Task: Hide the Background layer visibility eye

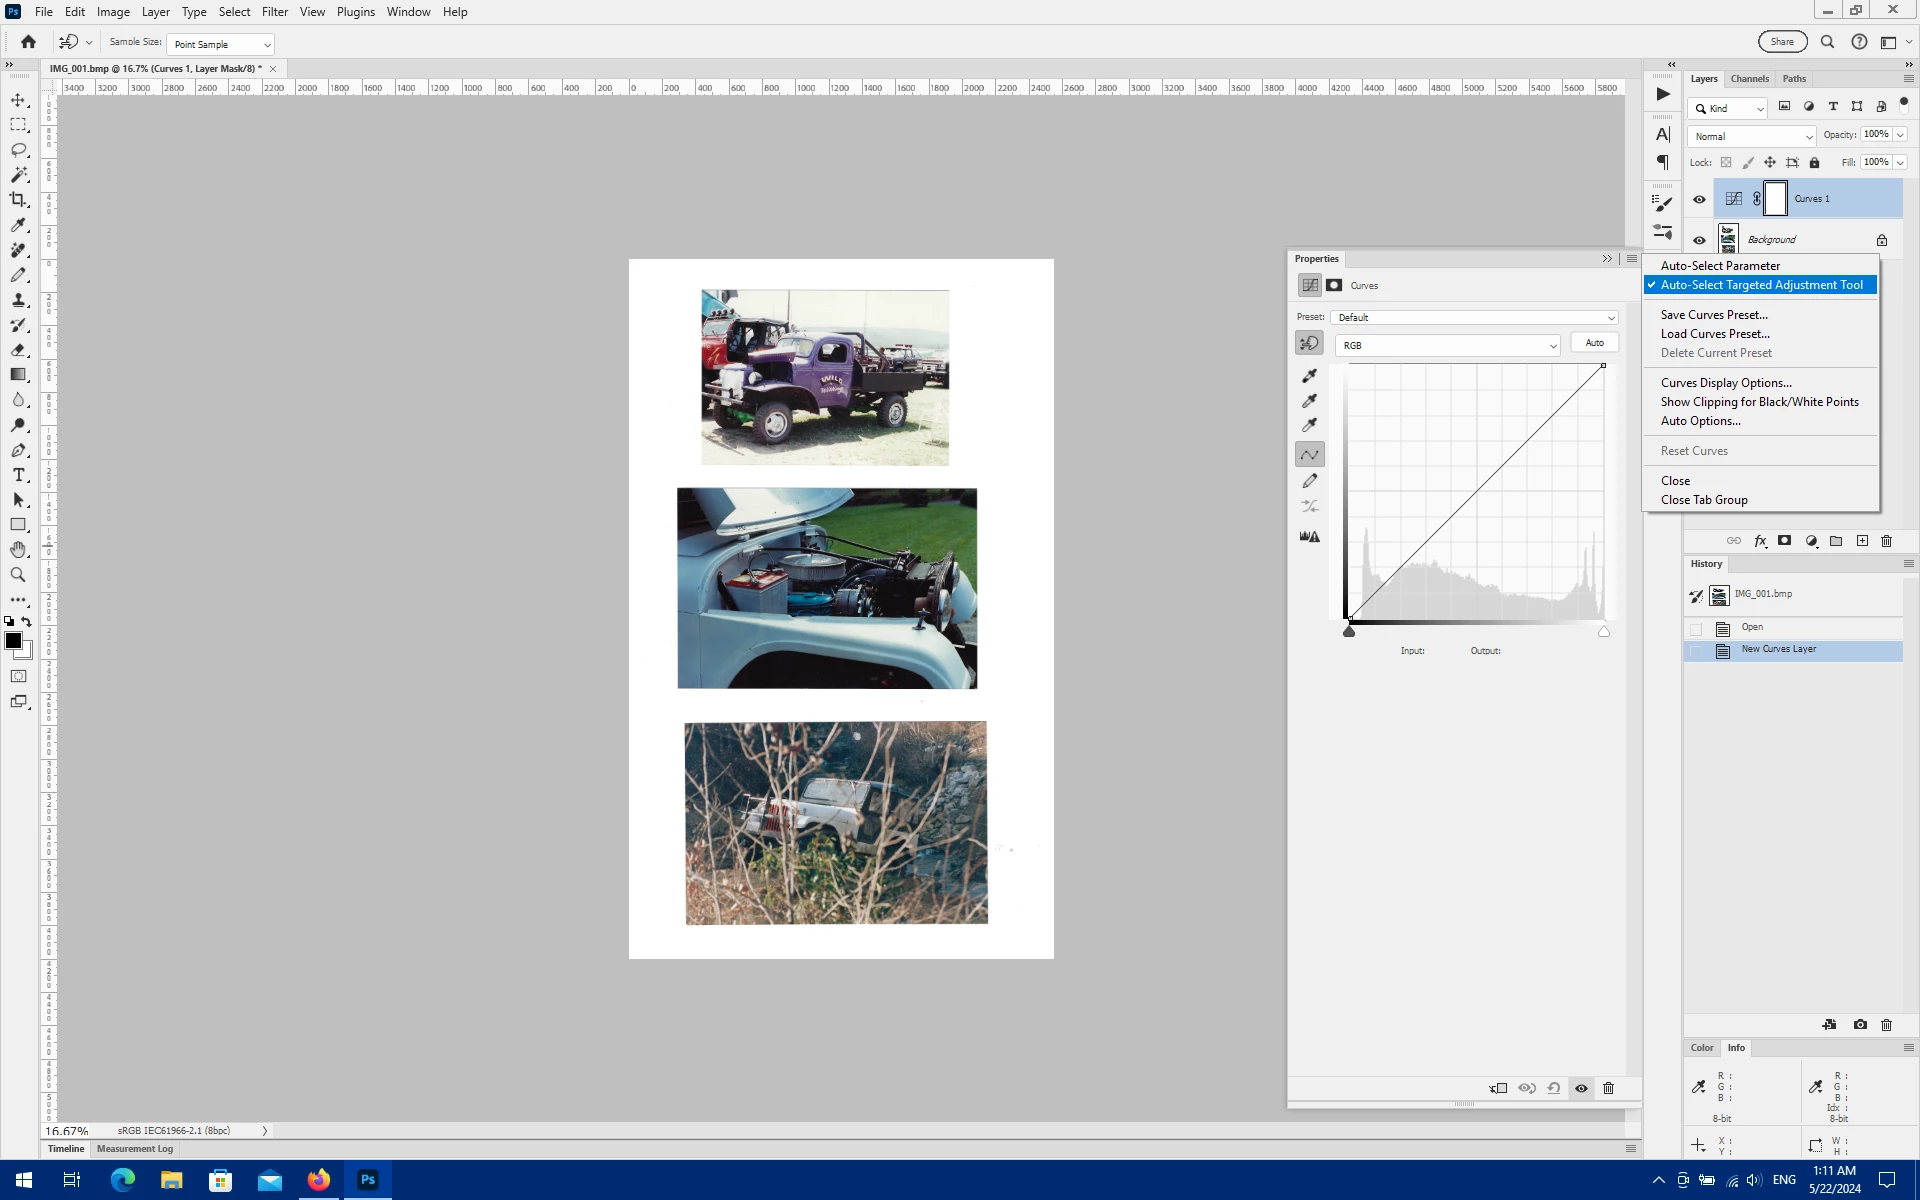Action: tap(1699, 240)
